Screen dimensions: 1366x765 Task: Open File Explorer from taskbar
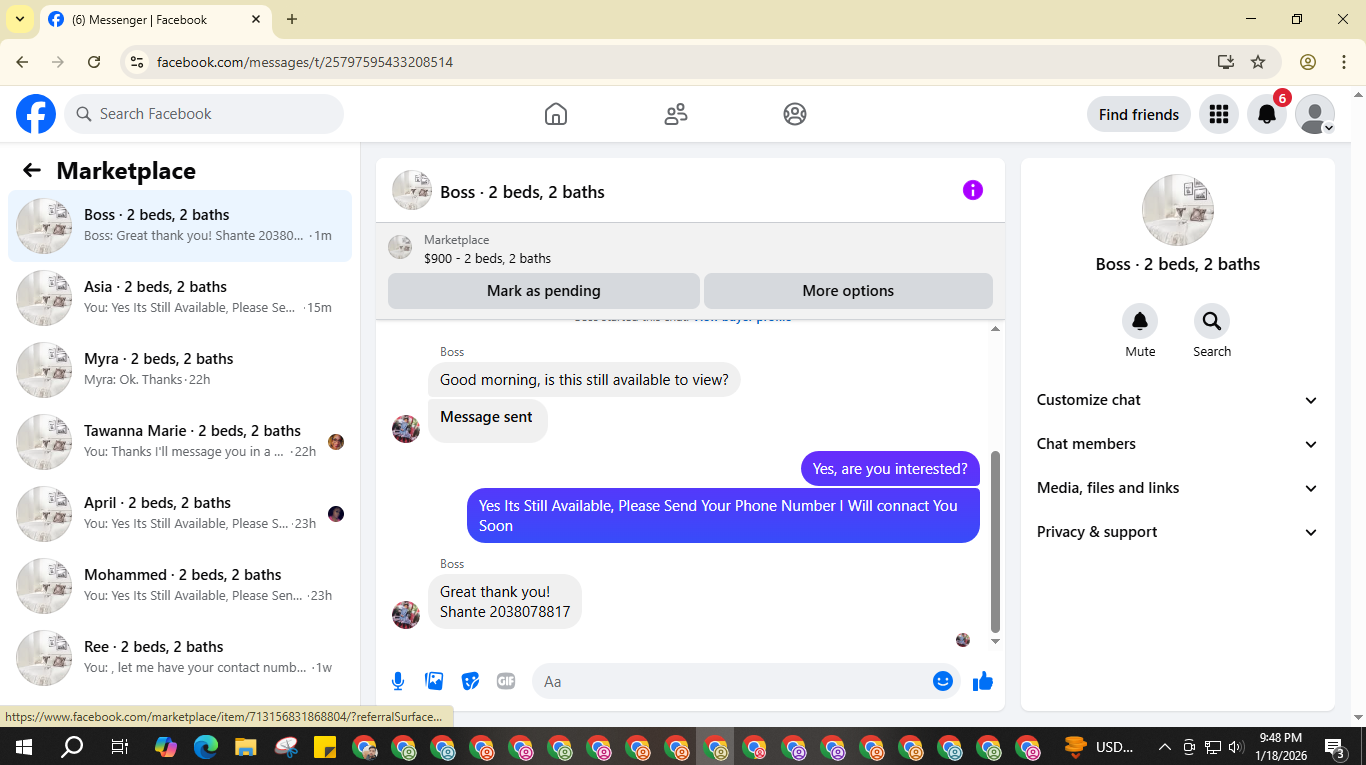tap(246, 747)
